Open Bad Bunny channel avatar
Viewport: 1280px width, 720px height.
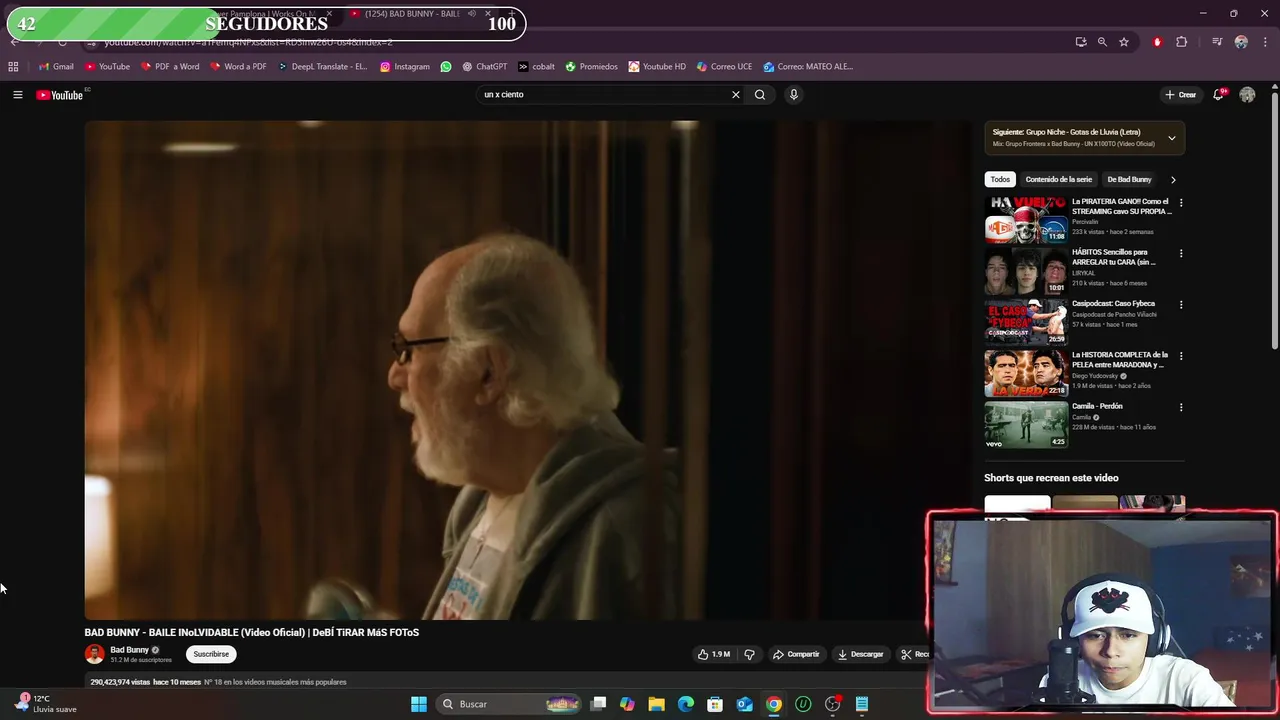94,654
